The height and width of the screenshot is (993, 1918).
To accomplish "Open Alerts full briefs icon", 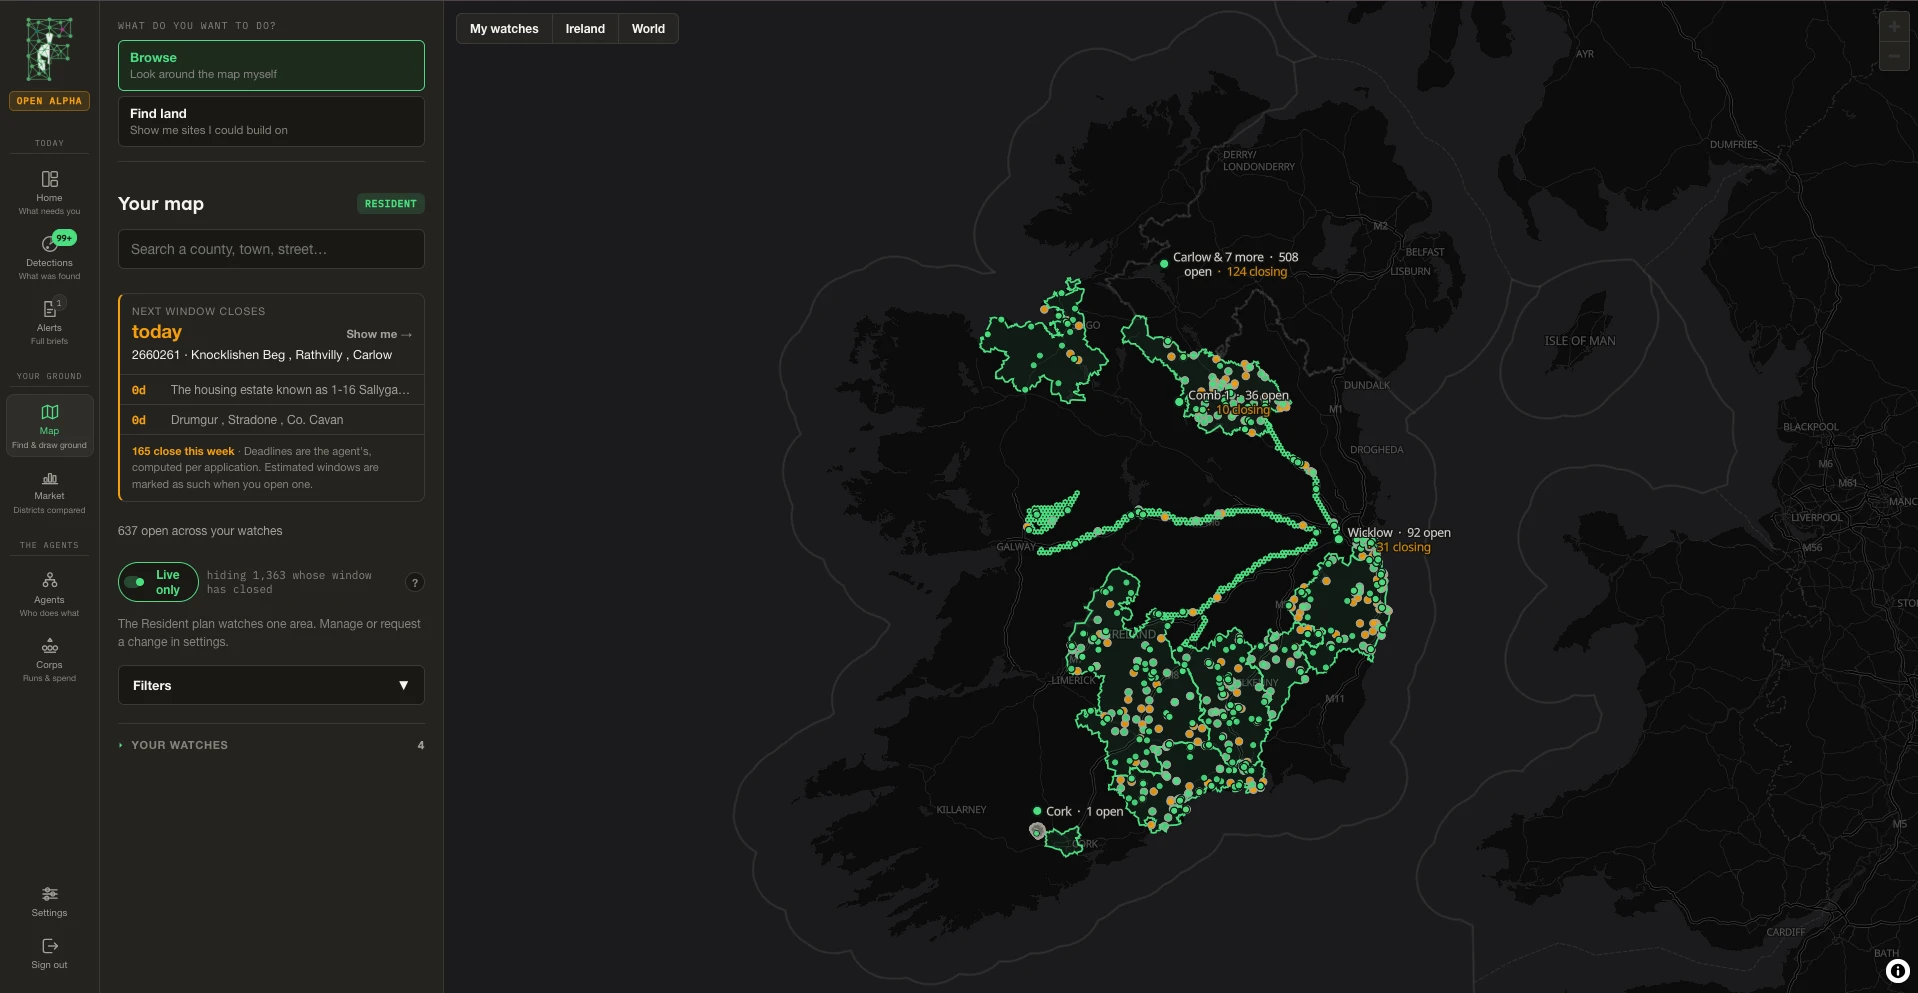I will [x=49, y=321].
